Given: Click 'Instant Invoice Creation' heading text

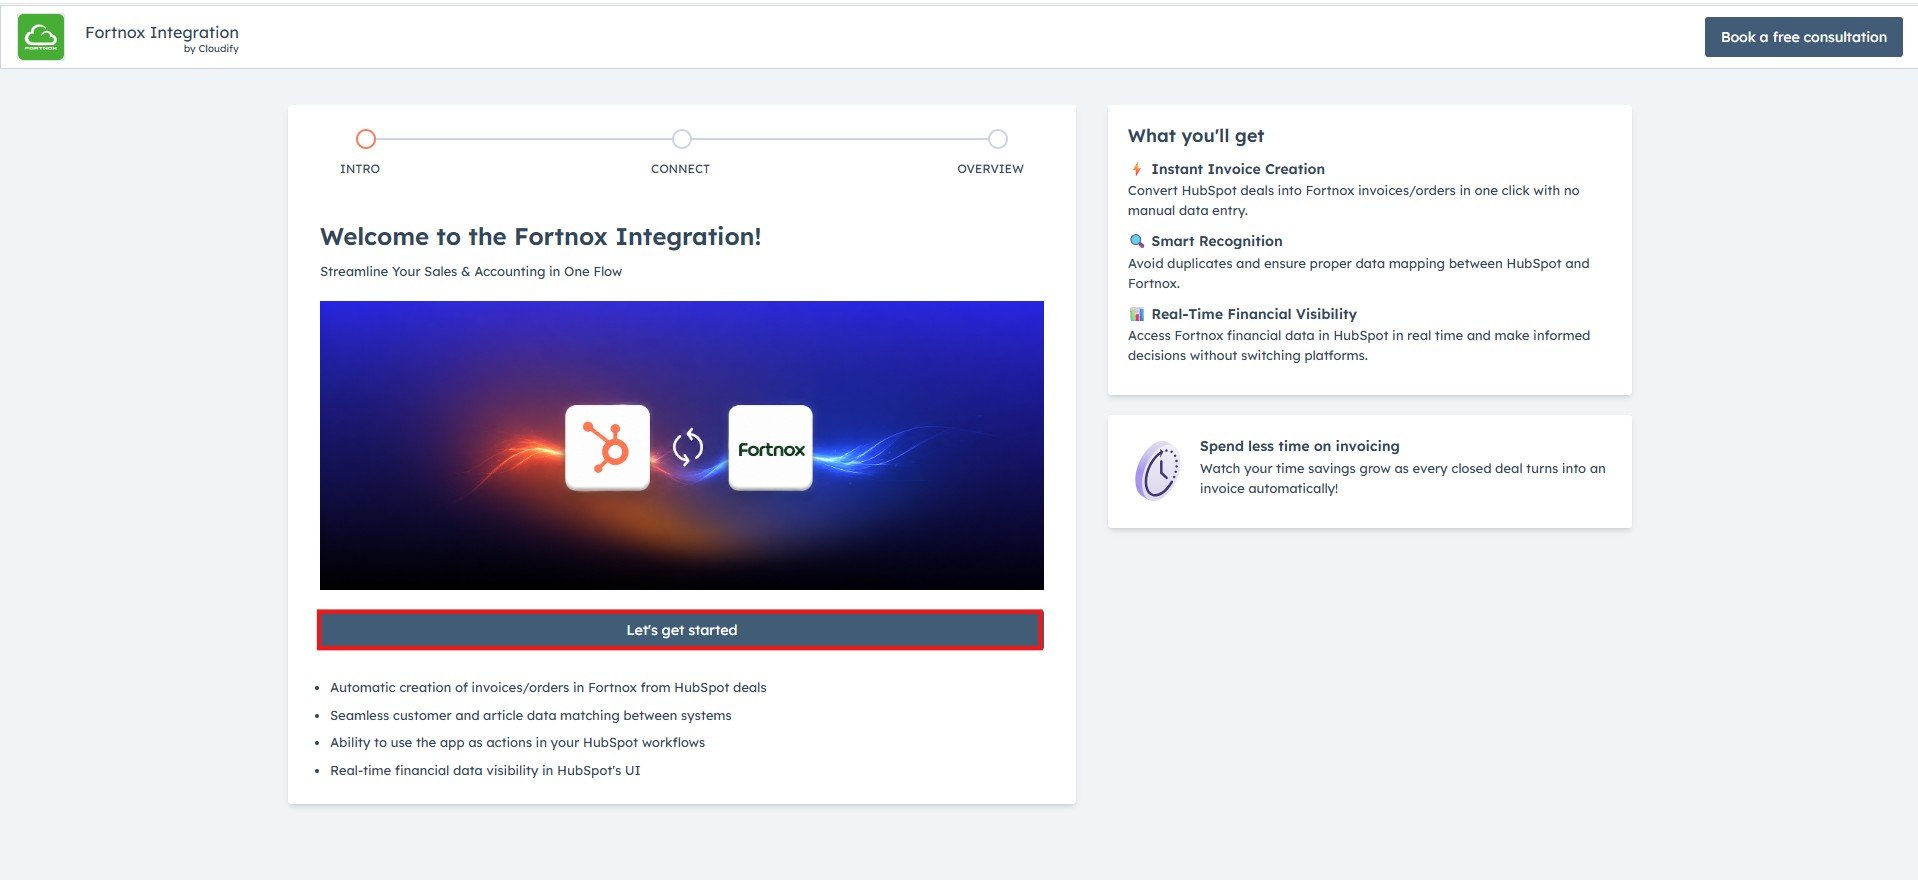Looking at the screenshot, I should click(1238, 169).
